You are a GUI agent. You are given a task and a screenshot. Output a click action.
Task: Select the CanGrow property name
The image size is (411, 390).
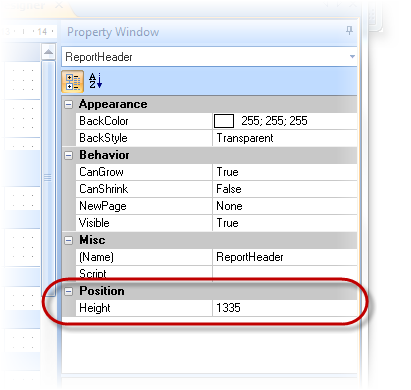pos(101,172)
